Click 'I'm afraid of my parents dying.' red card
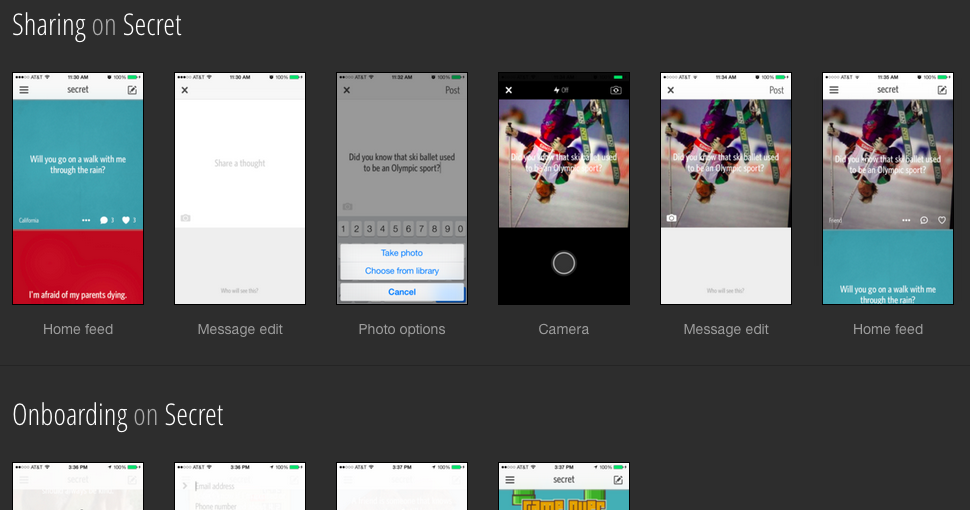The width and height of the screenshot is (970, 510). click(x=78, y=267)
